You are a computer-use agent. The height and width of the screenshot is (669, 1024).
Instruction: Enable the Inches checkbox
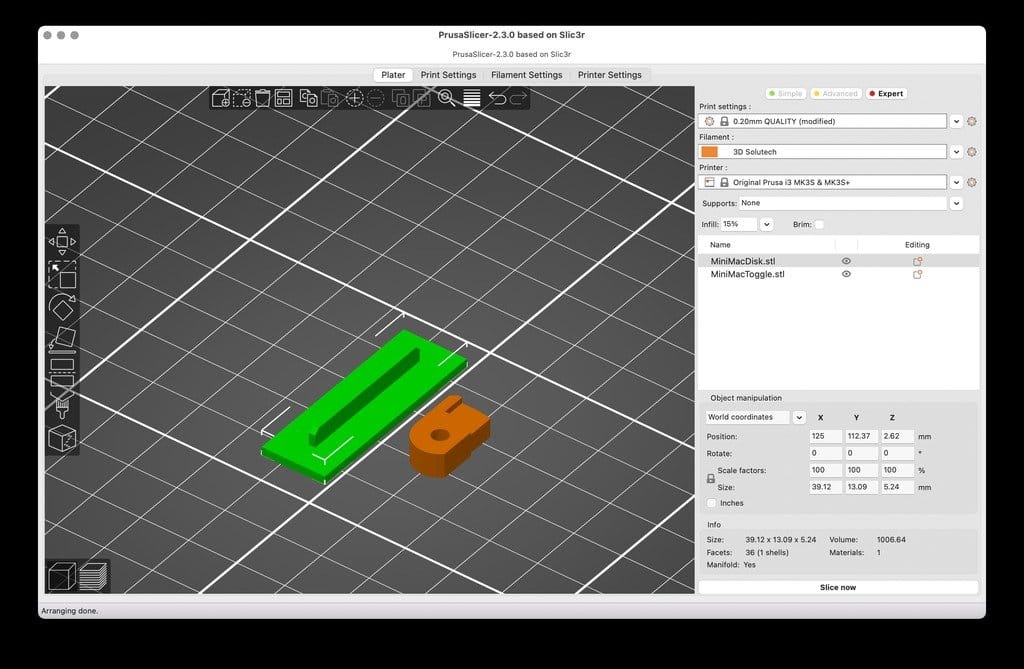pyautogui.click(x=712, y=503)
